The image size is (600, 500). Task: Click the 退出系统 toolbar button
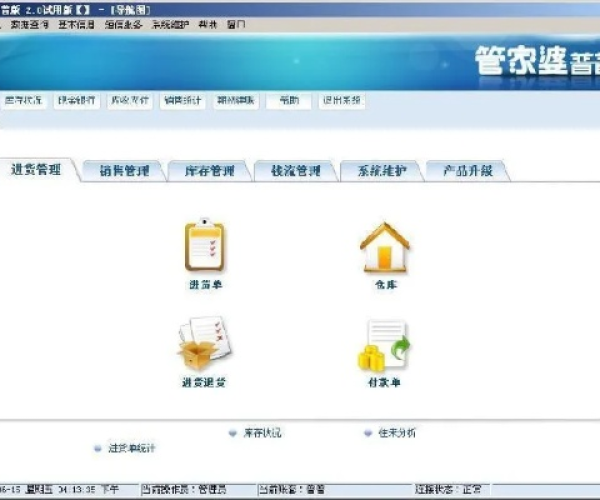(342, 101)
